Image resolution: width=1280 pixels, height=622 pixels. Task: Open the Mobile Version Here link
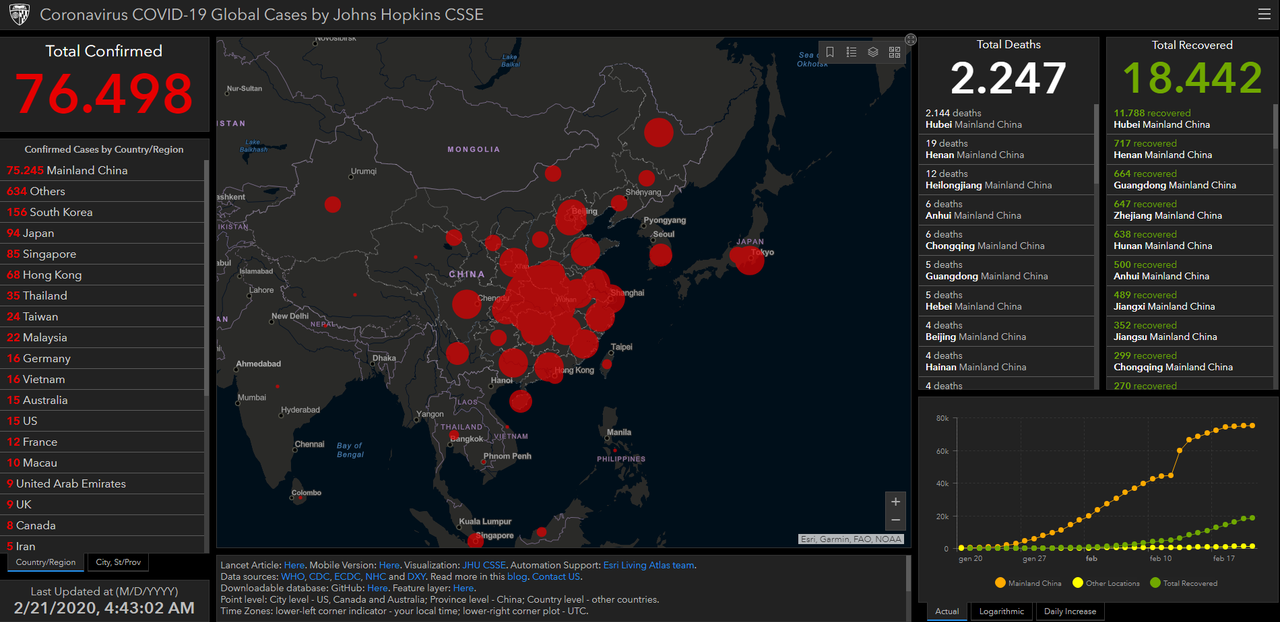click(x=389, y=565)
